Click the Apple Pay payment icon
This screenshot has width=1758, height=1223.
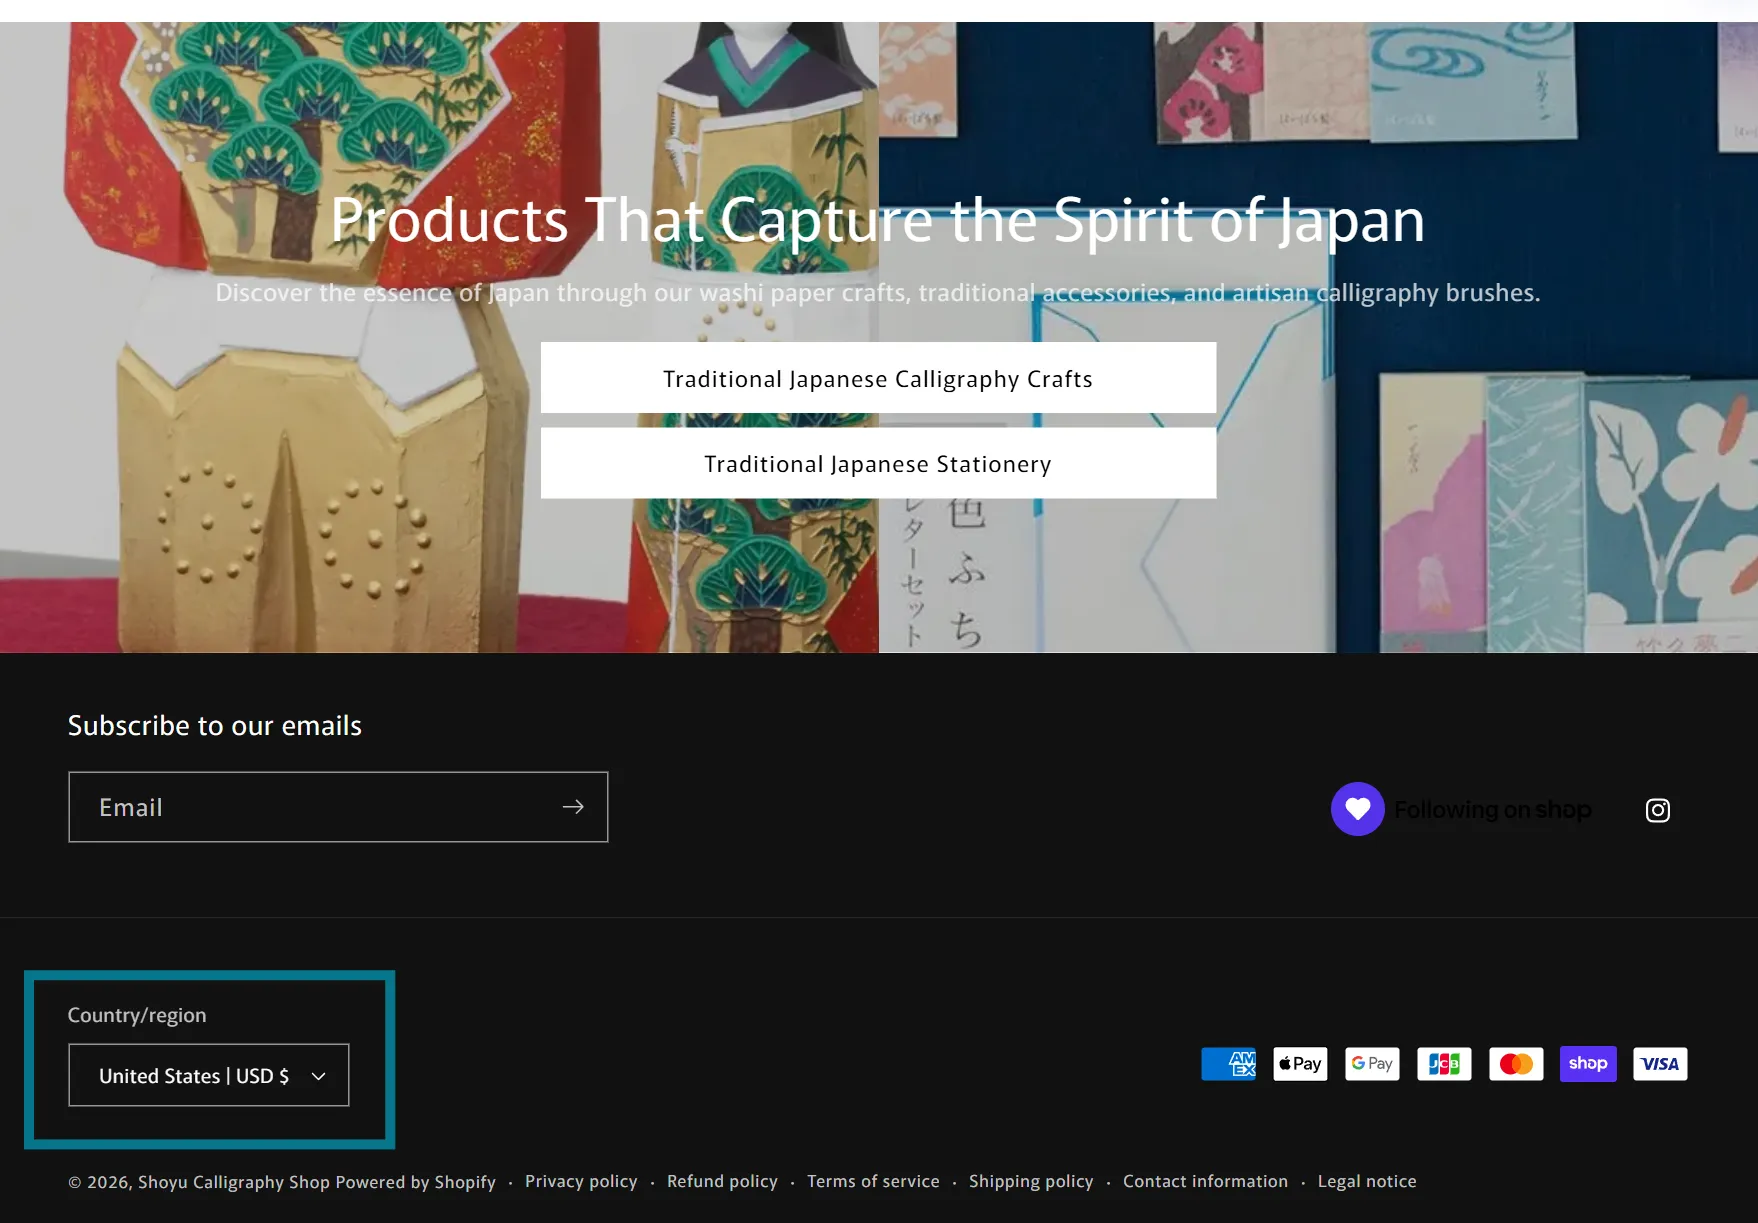(x=1300, y=1064)
